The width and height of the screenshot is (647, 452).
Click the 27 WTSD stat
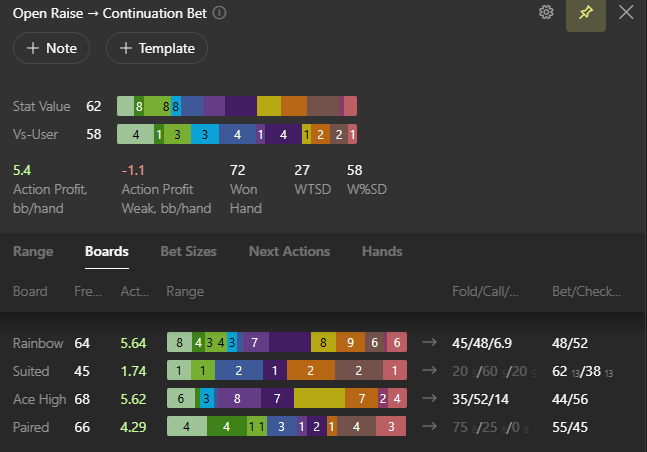click(302, 170)
